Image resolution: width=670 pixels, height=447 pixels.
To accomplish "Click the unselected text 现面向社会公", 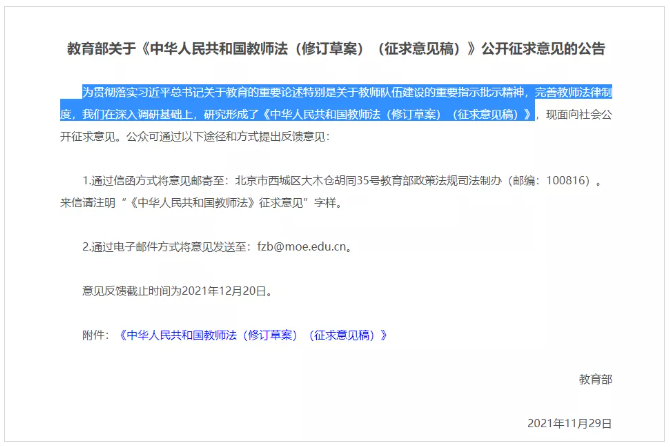I will (579, 115).
